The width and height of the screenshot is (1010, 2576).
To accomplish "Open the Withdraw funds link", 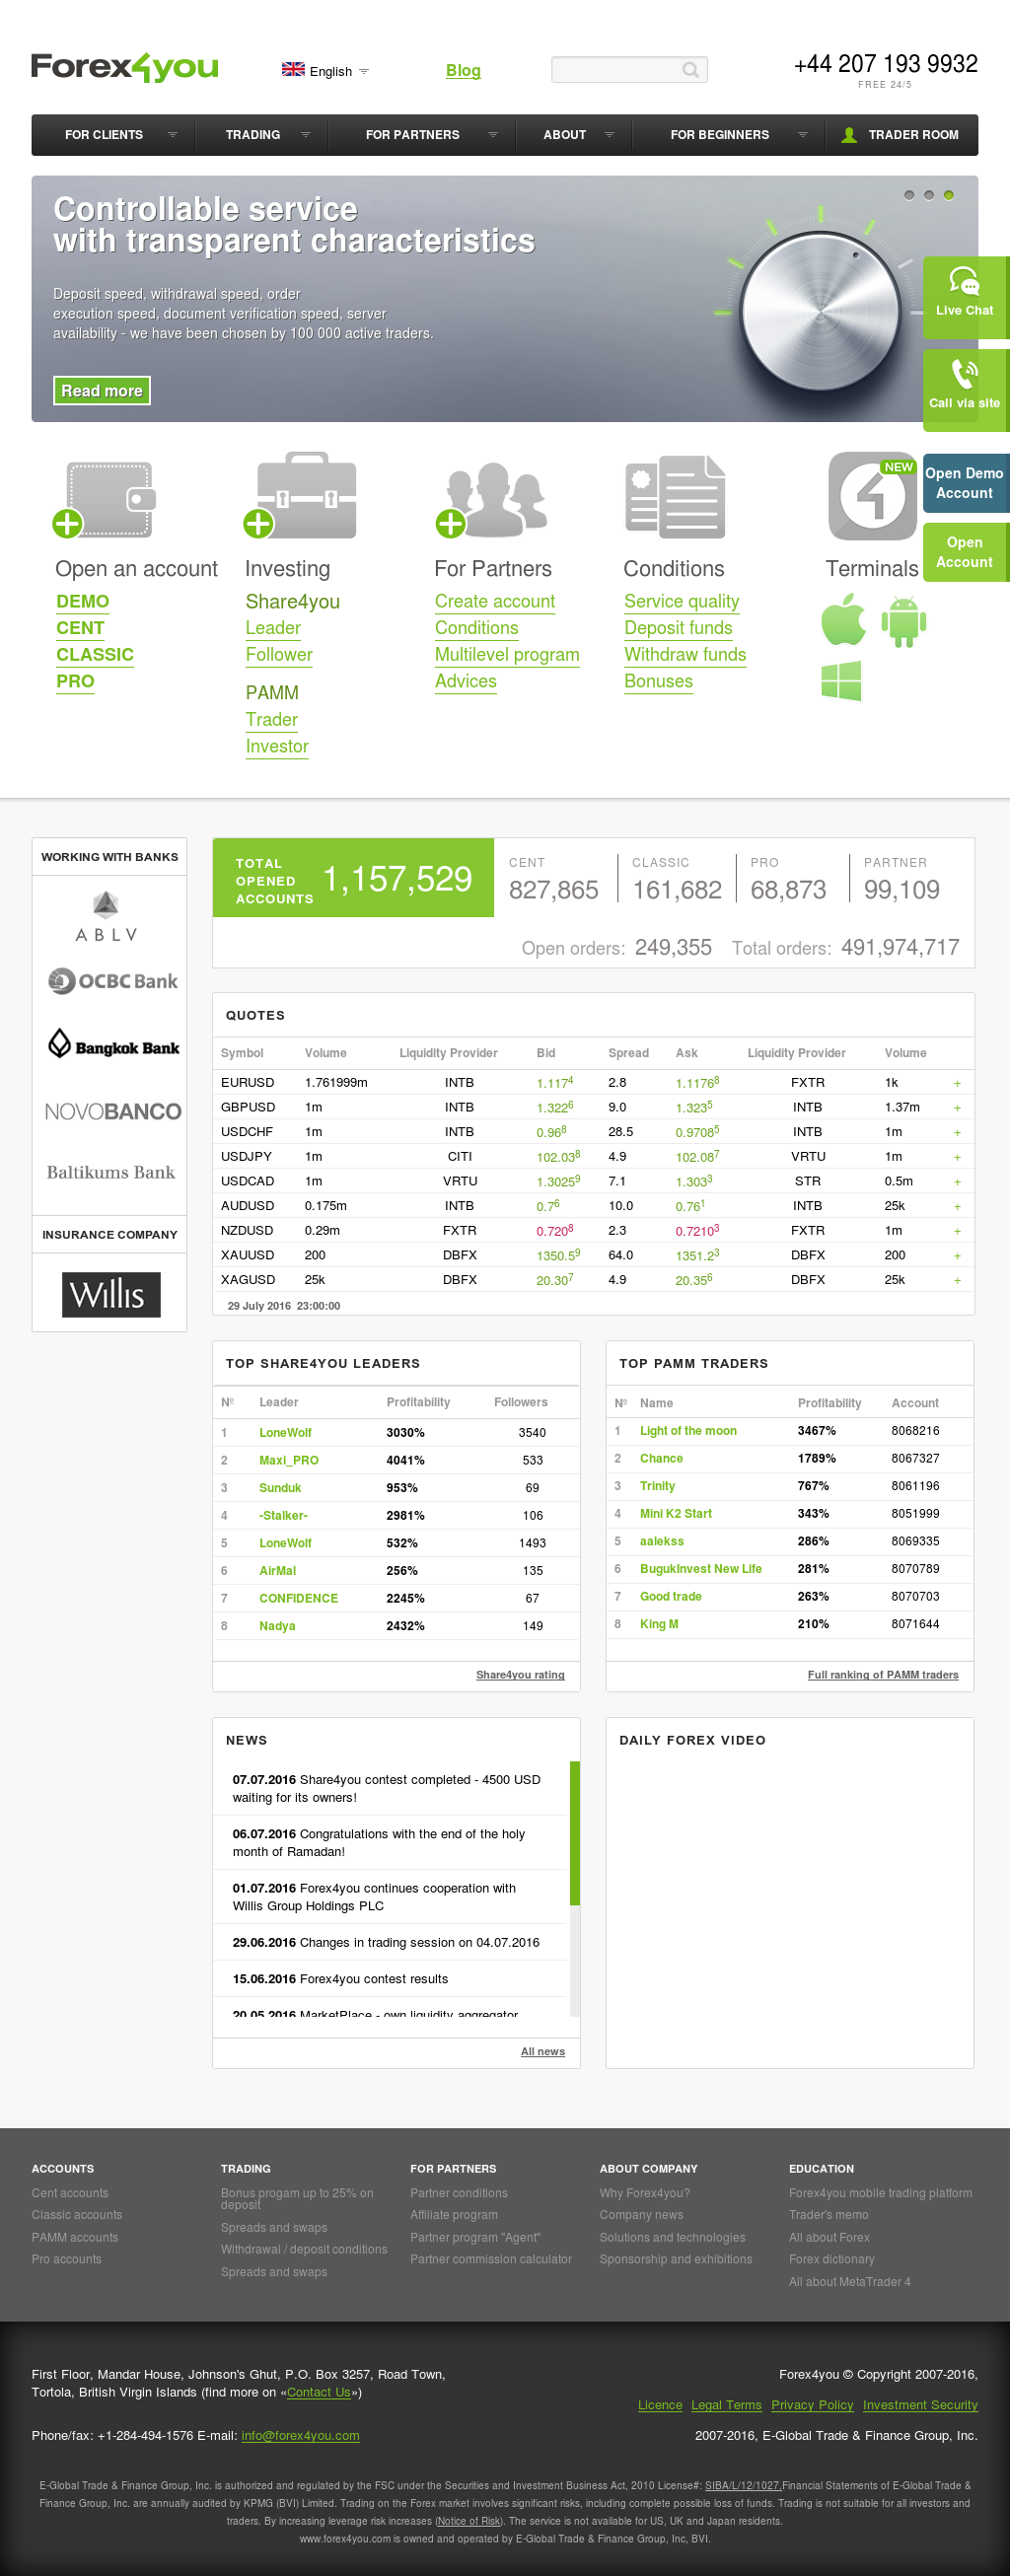I will 685,655.
